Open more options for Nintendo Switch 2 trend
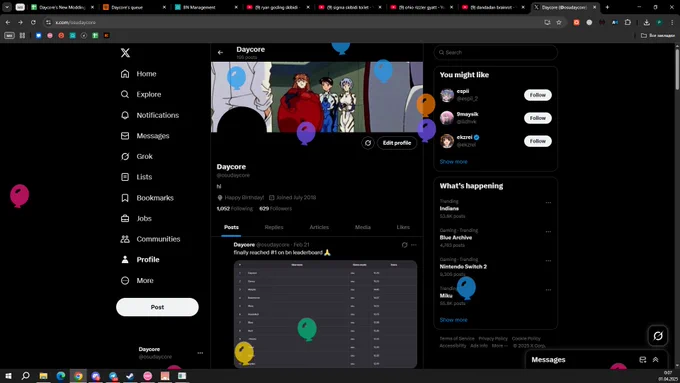This screenshot has width=680, height=383. point(548,261)
